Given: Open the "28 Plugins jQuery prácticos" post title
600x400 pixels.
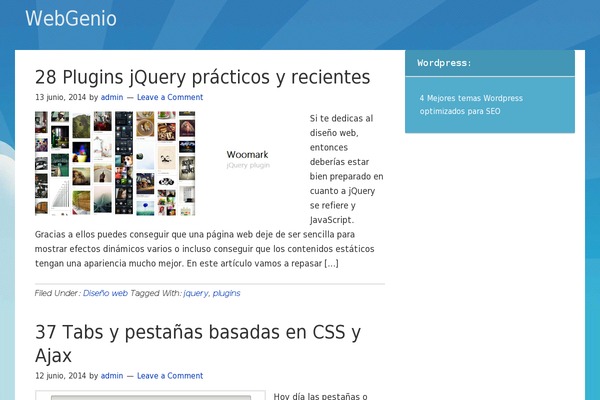Looking at the screenshot, I should point(202,77).
